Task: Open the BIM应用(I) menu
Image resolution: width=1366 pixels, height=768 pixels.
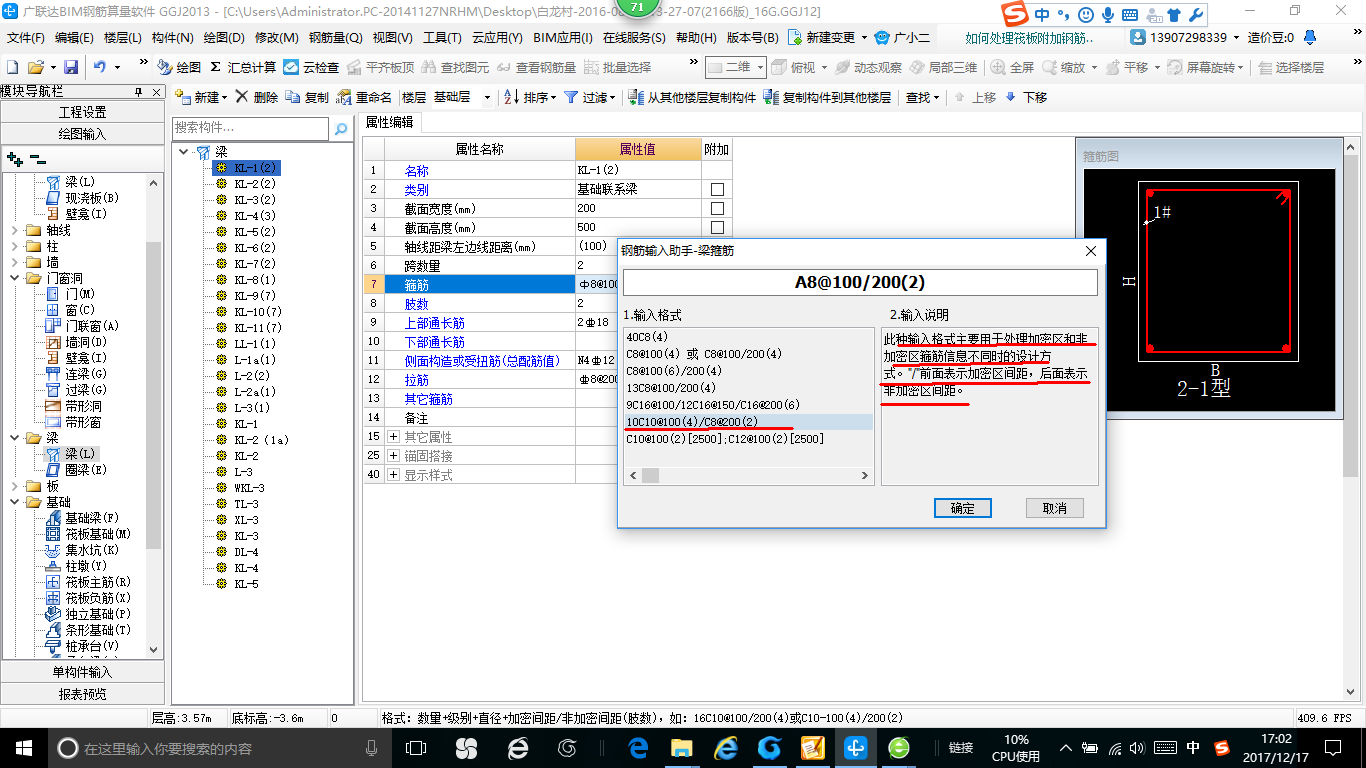Action: (563, 37)
